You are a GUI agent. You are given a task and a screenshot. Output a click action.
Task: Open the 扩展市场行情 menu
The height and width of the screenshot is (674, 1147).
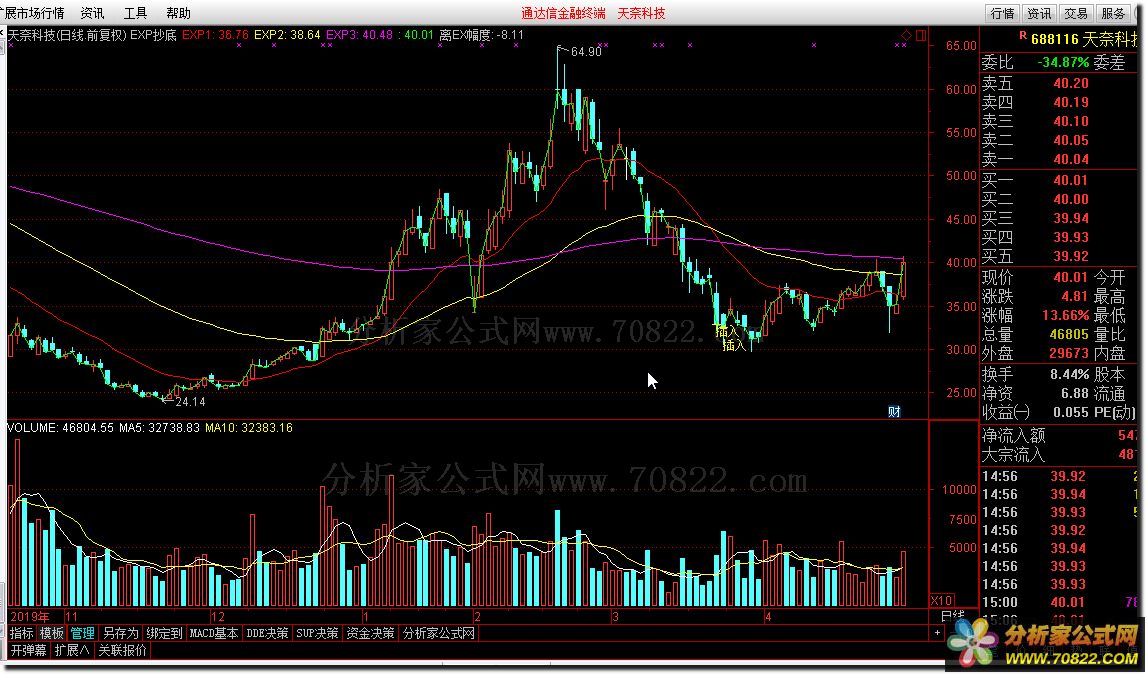(33, 13)
